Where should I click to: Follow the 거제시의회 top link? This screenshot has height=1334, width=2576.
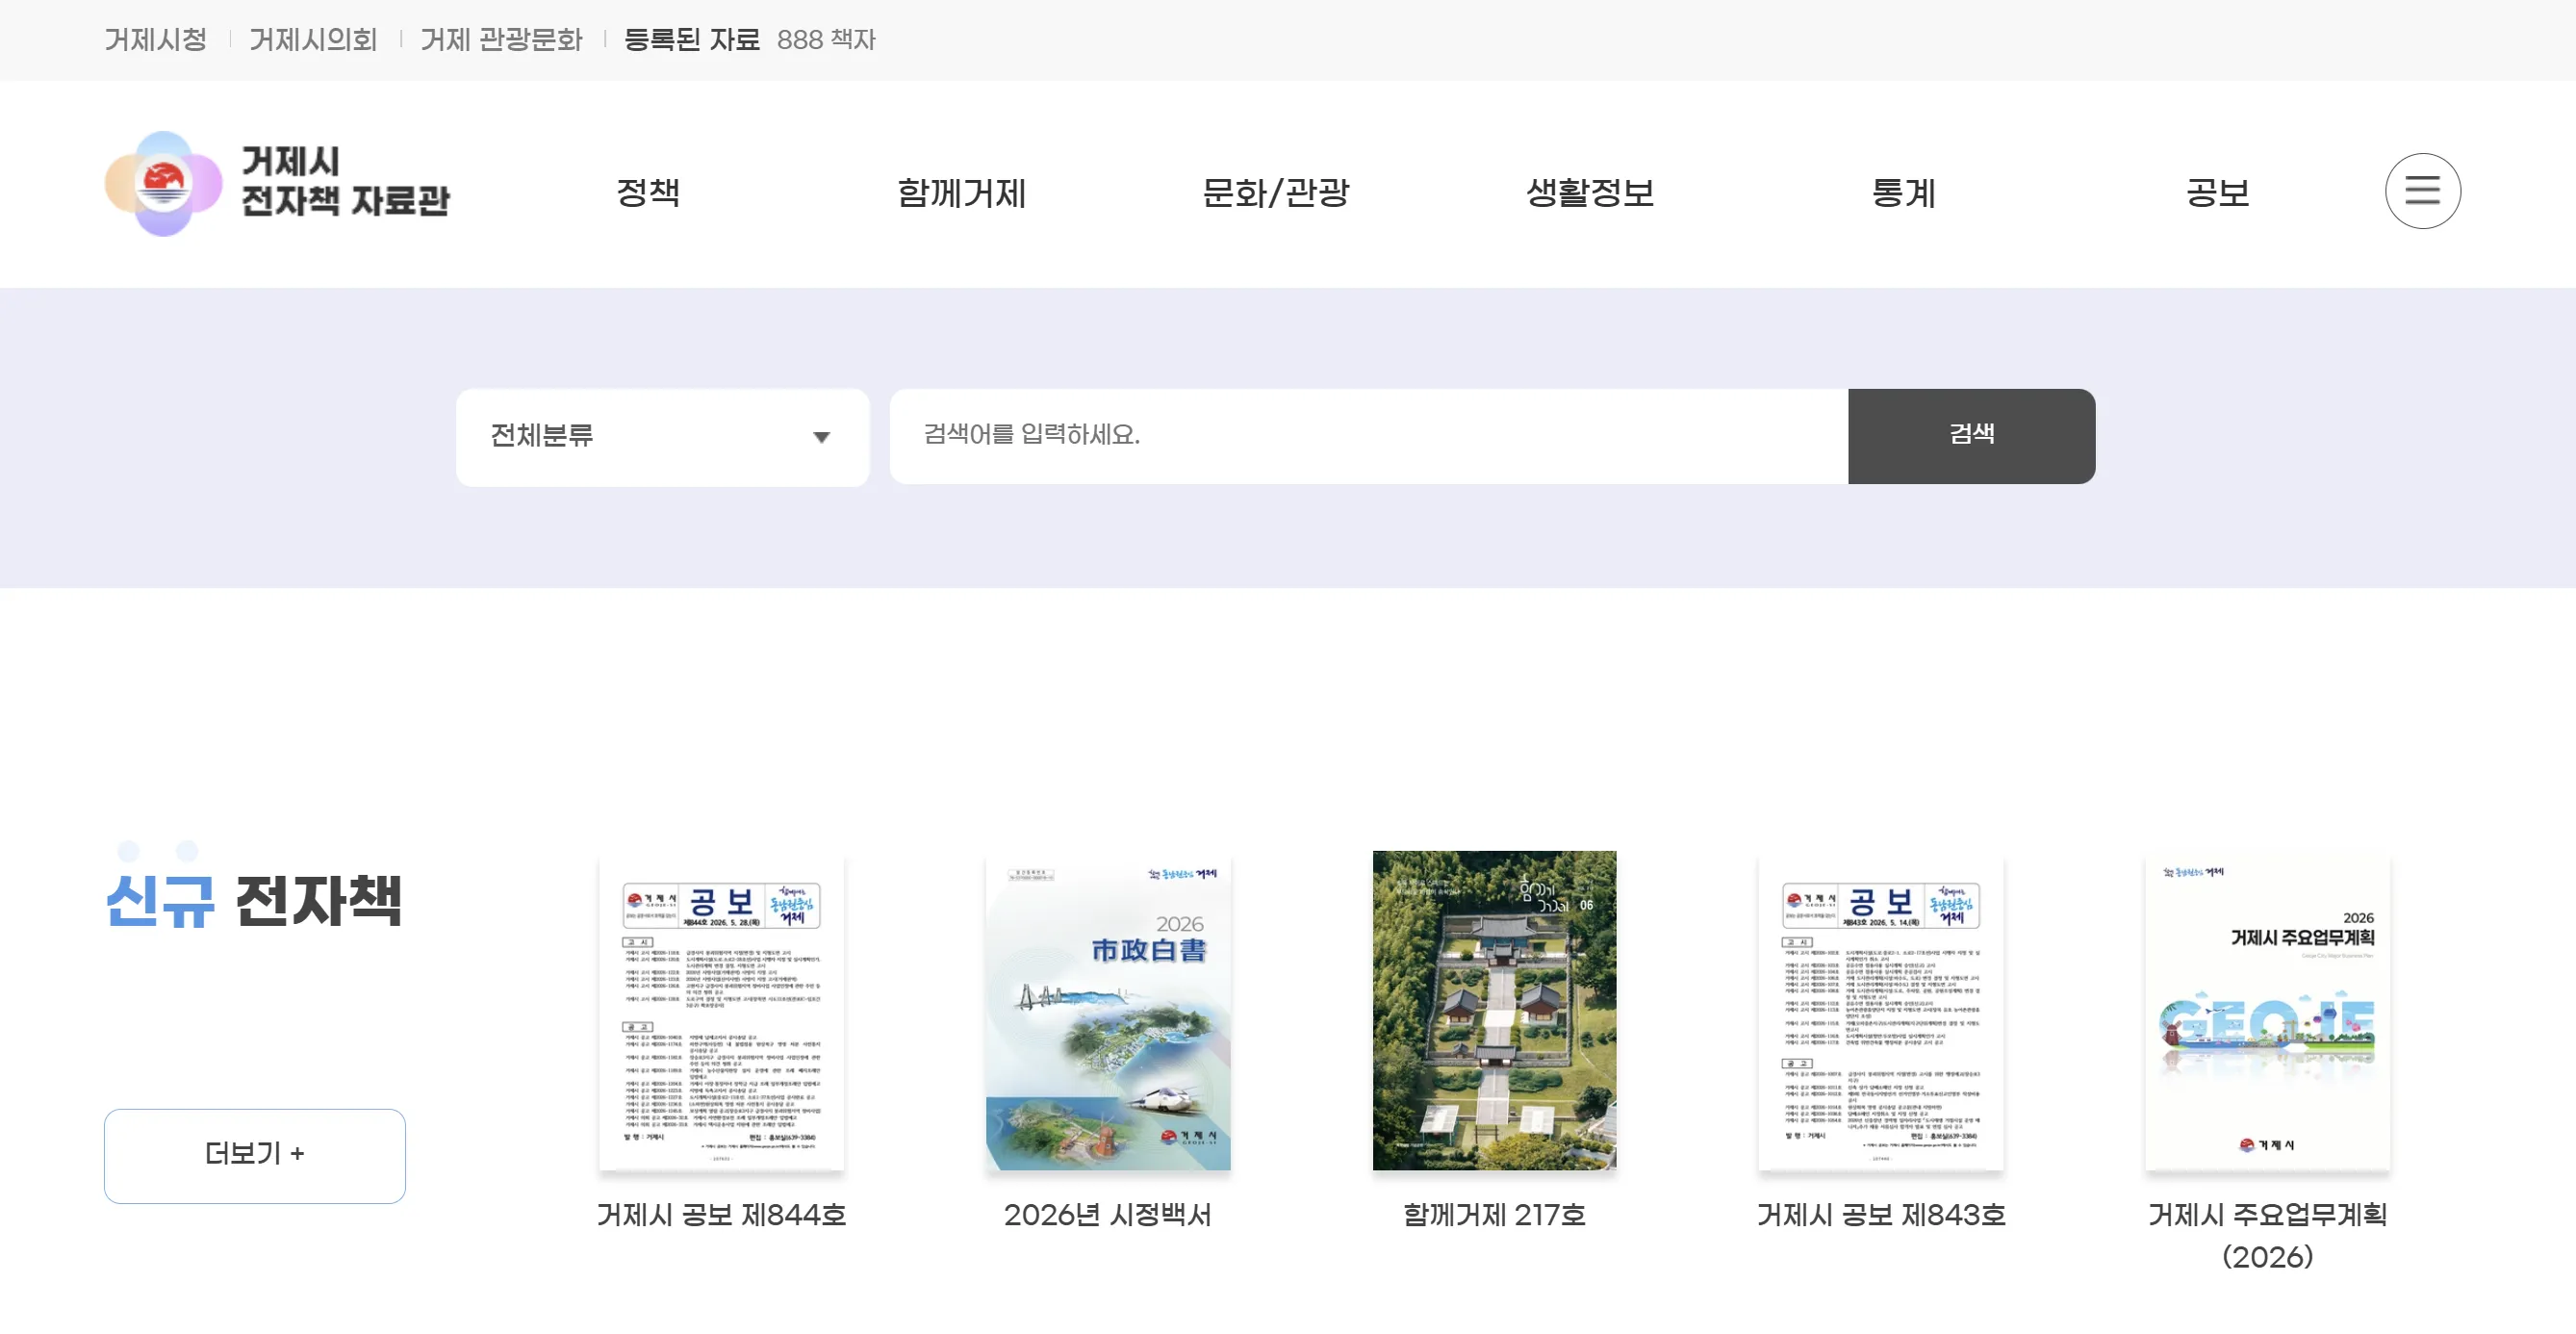[x=313, y=40]
